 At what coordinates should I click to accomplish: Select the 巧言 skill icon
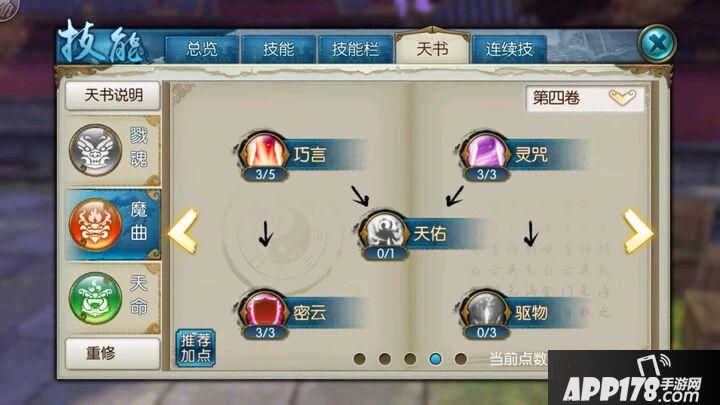tap(264, 152)
